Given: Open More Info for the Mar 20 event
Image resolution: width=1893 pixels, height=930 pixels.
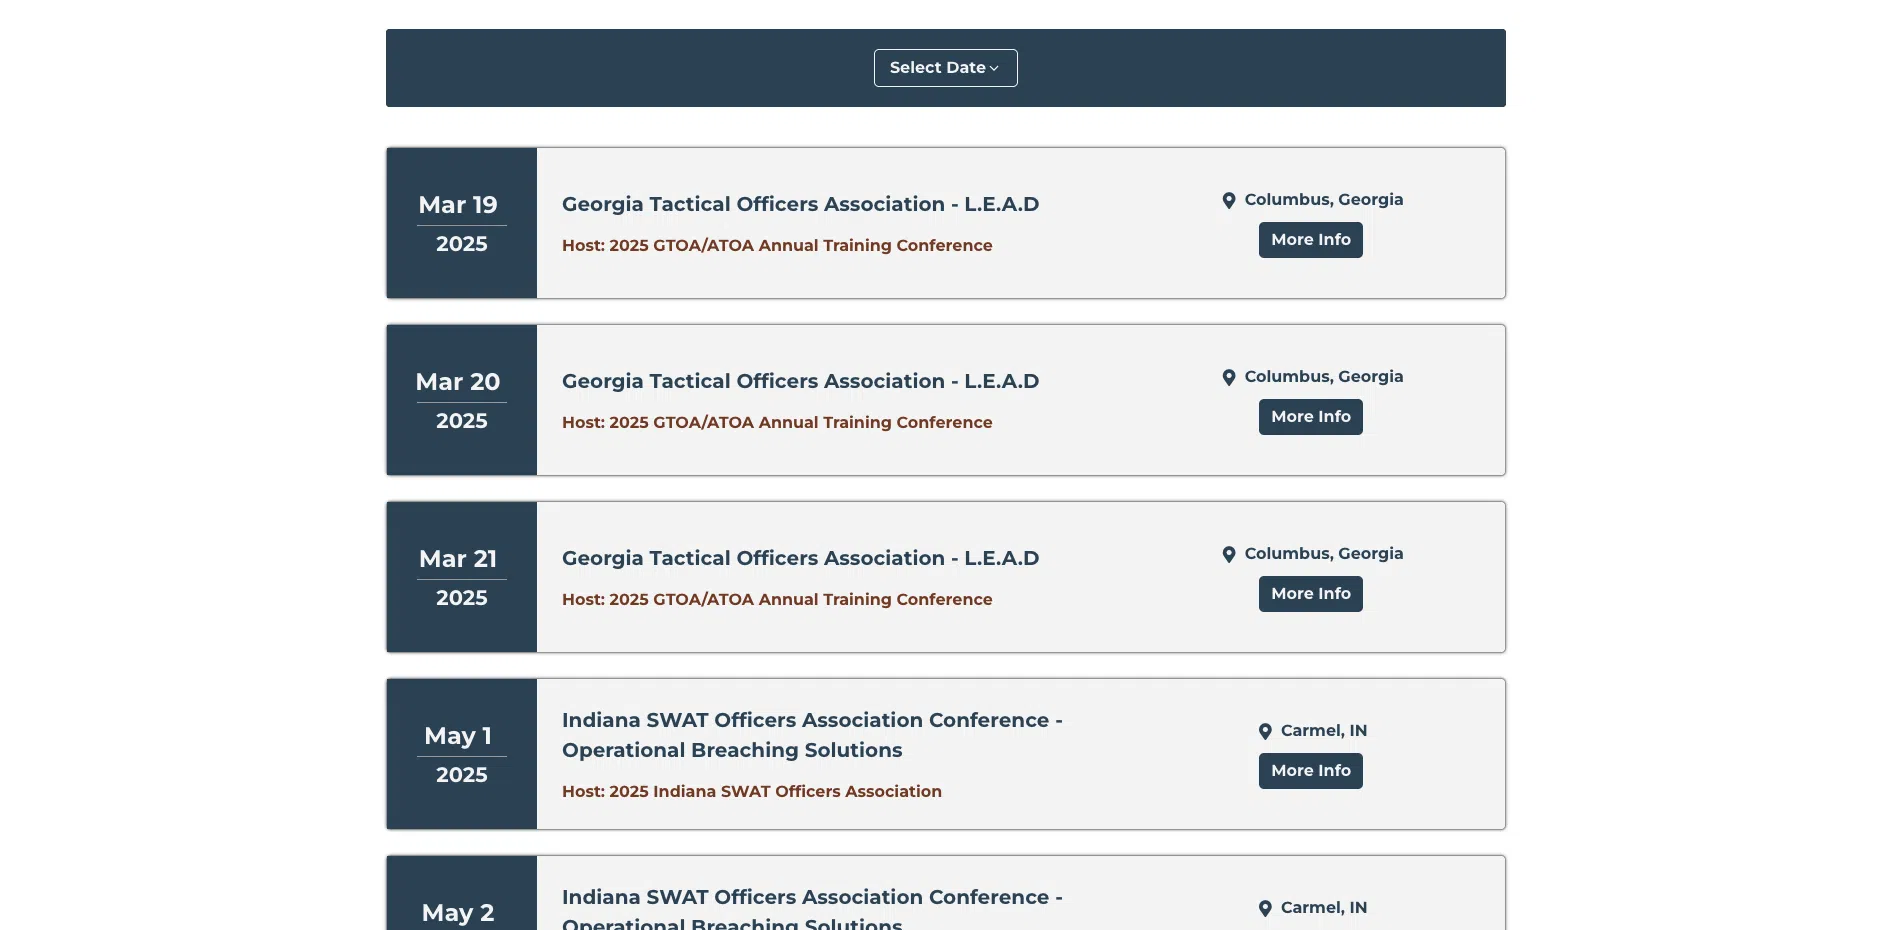Looking at the screenshot, I should coord(1310,417).
